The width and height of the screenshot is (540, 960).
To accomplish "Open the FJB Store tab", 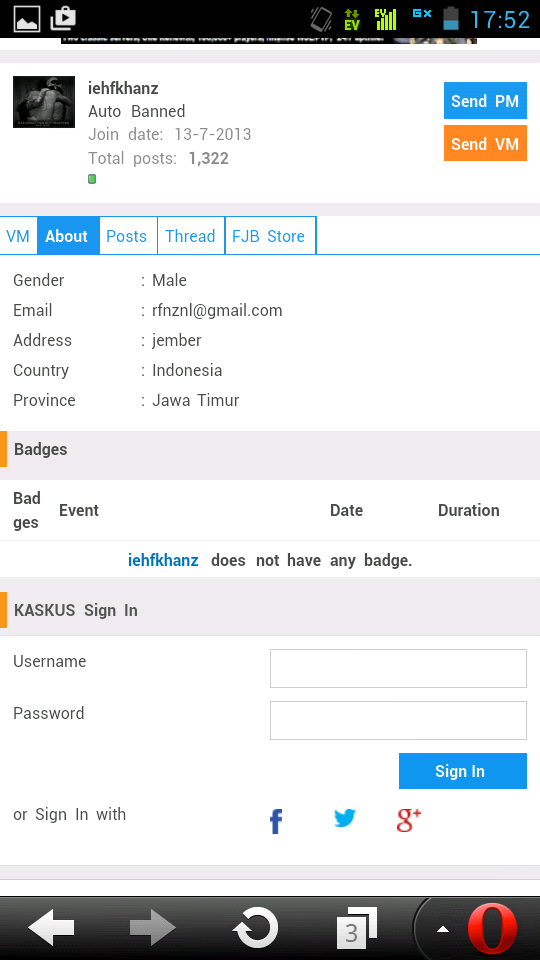I will coord(268,236).
